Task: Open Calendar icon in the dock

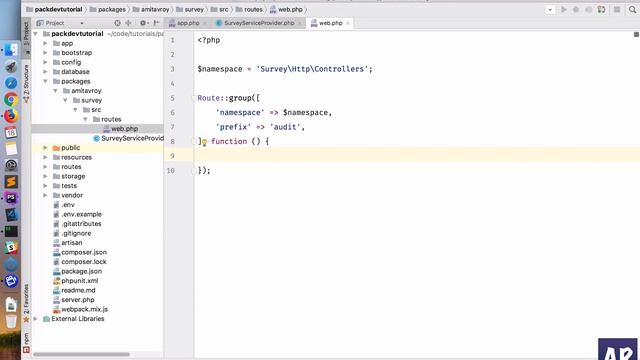Action: [x=11, y=132]
